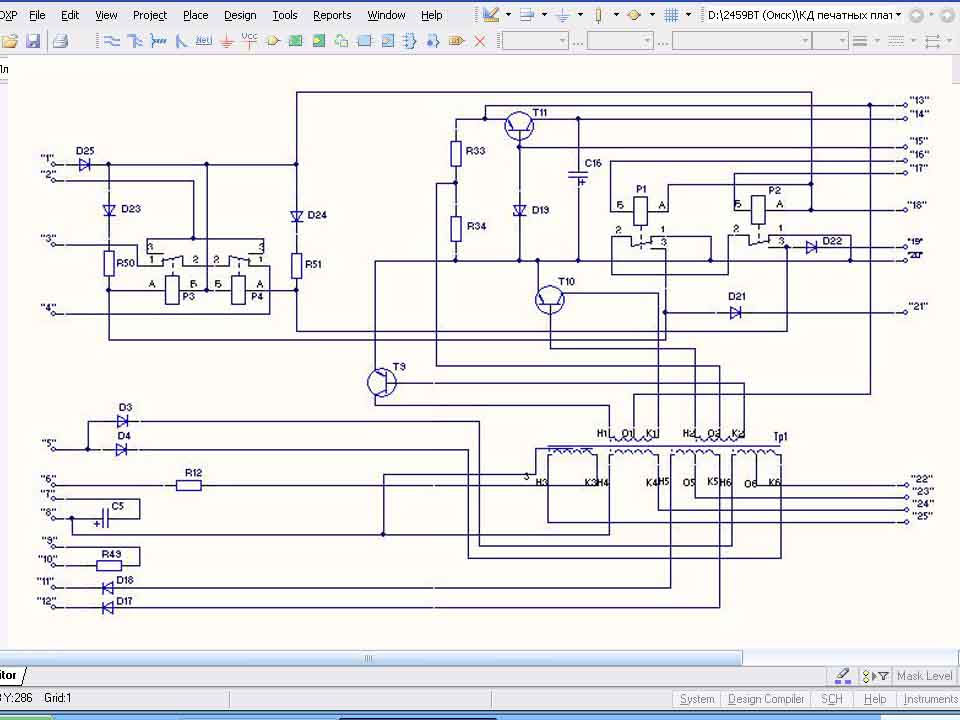The width and height of the screenshot is (960, 720).
Task: Click the Help panel button in status bar
Action: [x=875, y=699]
